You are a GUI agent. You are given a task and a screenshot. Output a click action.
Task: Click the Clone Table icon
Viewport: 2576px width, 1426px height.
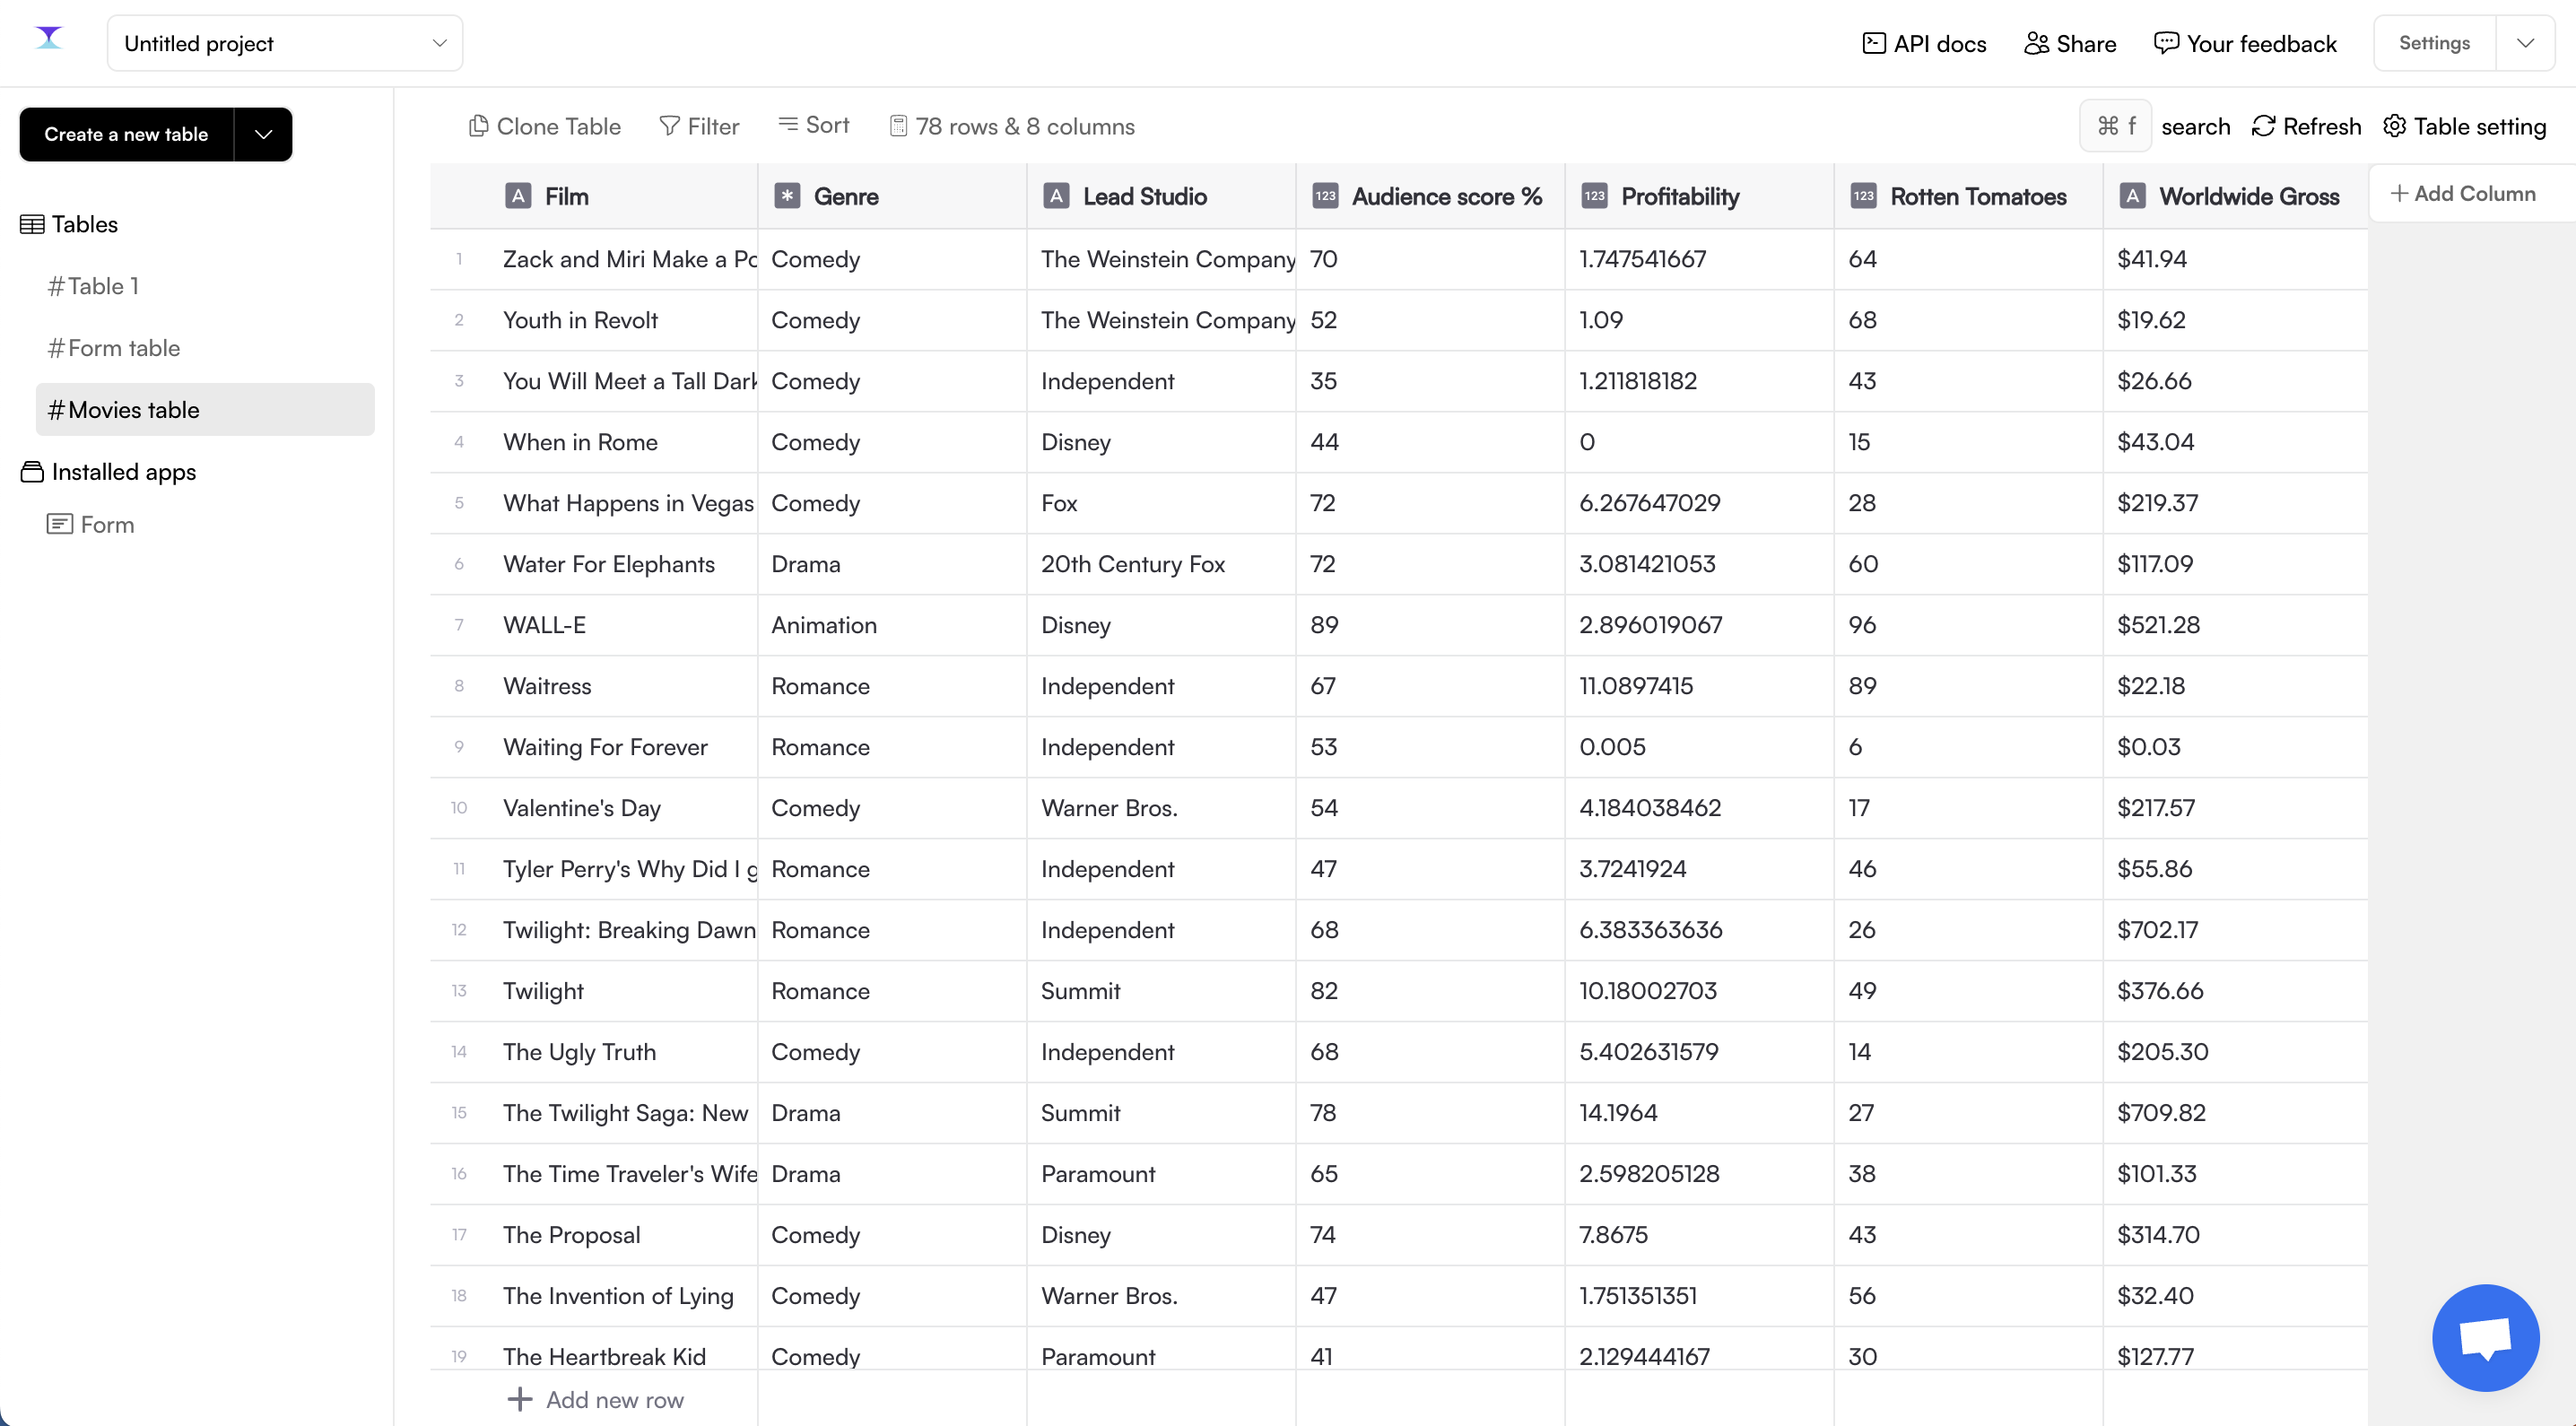pos(478,126)
